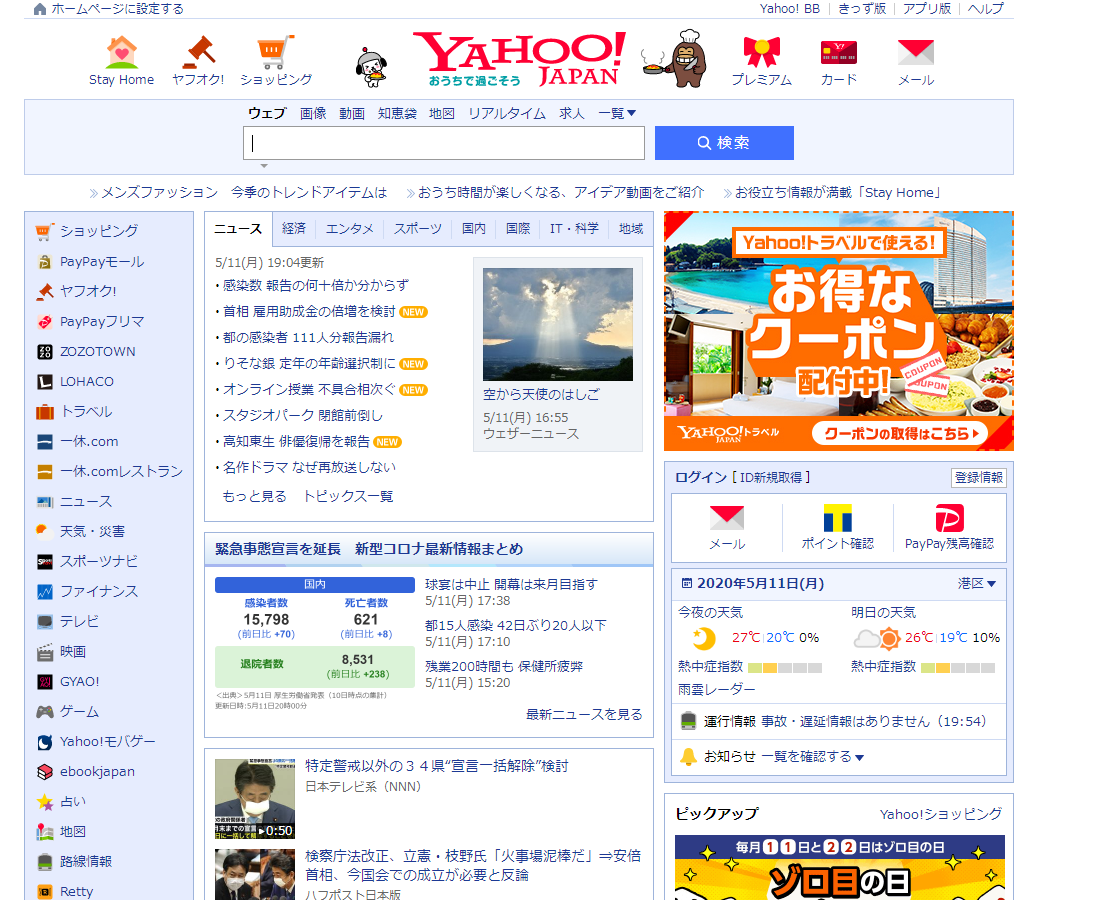Click the ポイント確認 T-point icon
1095x900 pixels.
tap(837, 517)
